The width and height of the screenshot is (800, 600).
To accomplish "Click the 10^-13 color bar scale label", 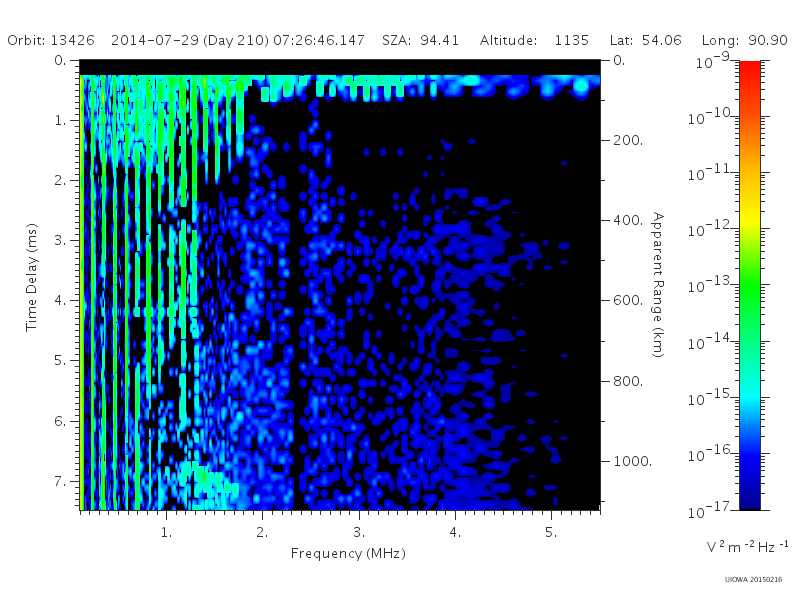I will click(x=711, y=285).
